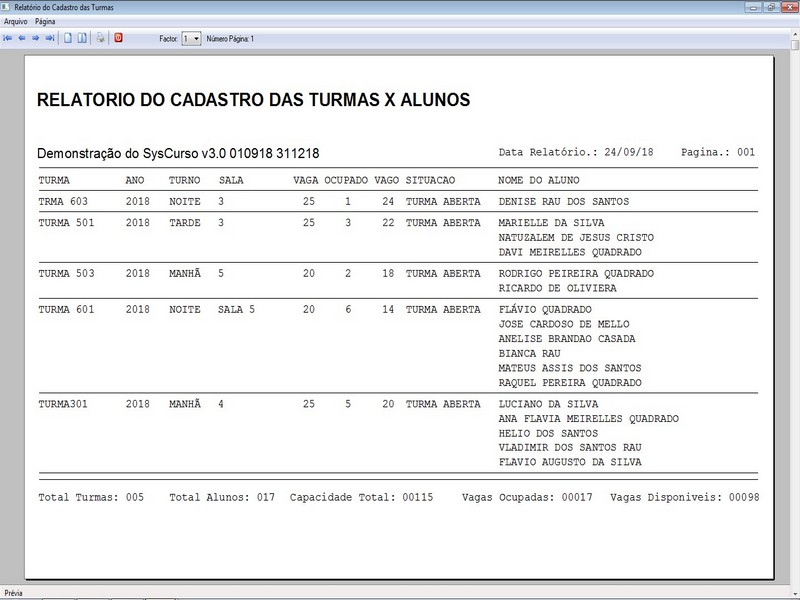The height and width of the screenshot is (600, 800).
Task: Click the OCUPADO column header
Action: click(346, 180)
